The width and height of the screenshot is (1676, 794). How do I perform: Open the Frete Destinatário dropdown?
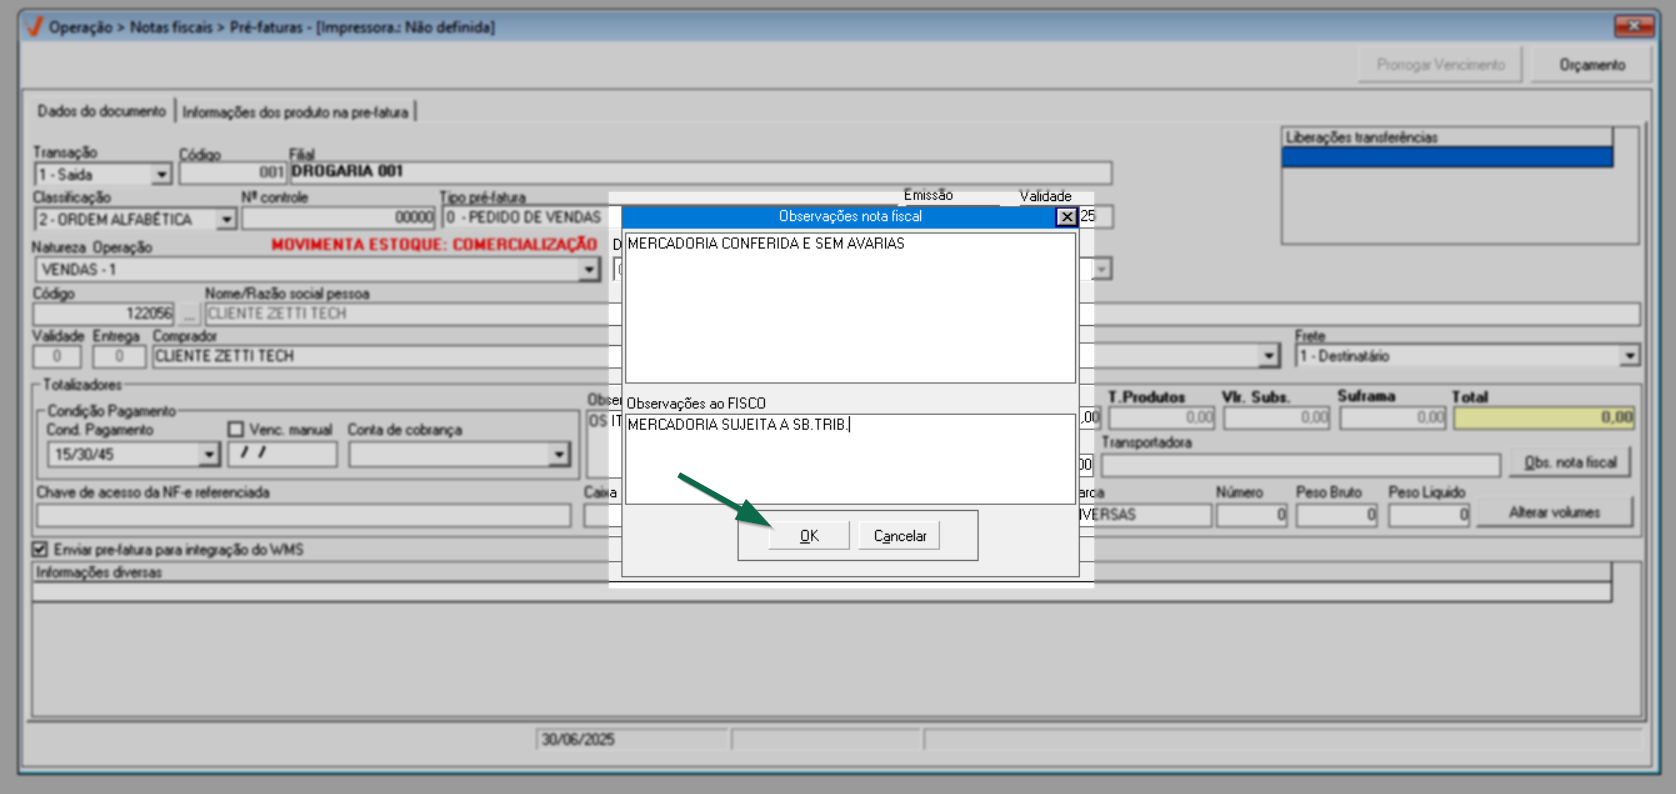pos(1629,356)
